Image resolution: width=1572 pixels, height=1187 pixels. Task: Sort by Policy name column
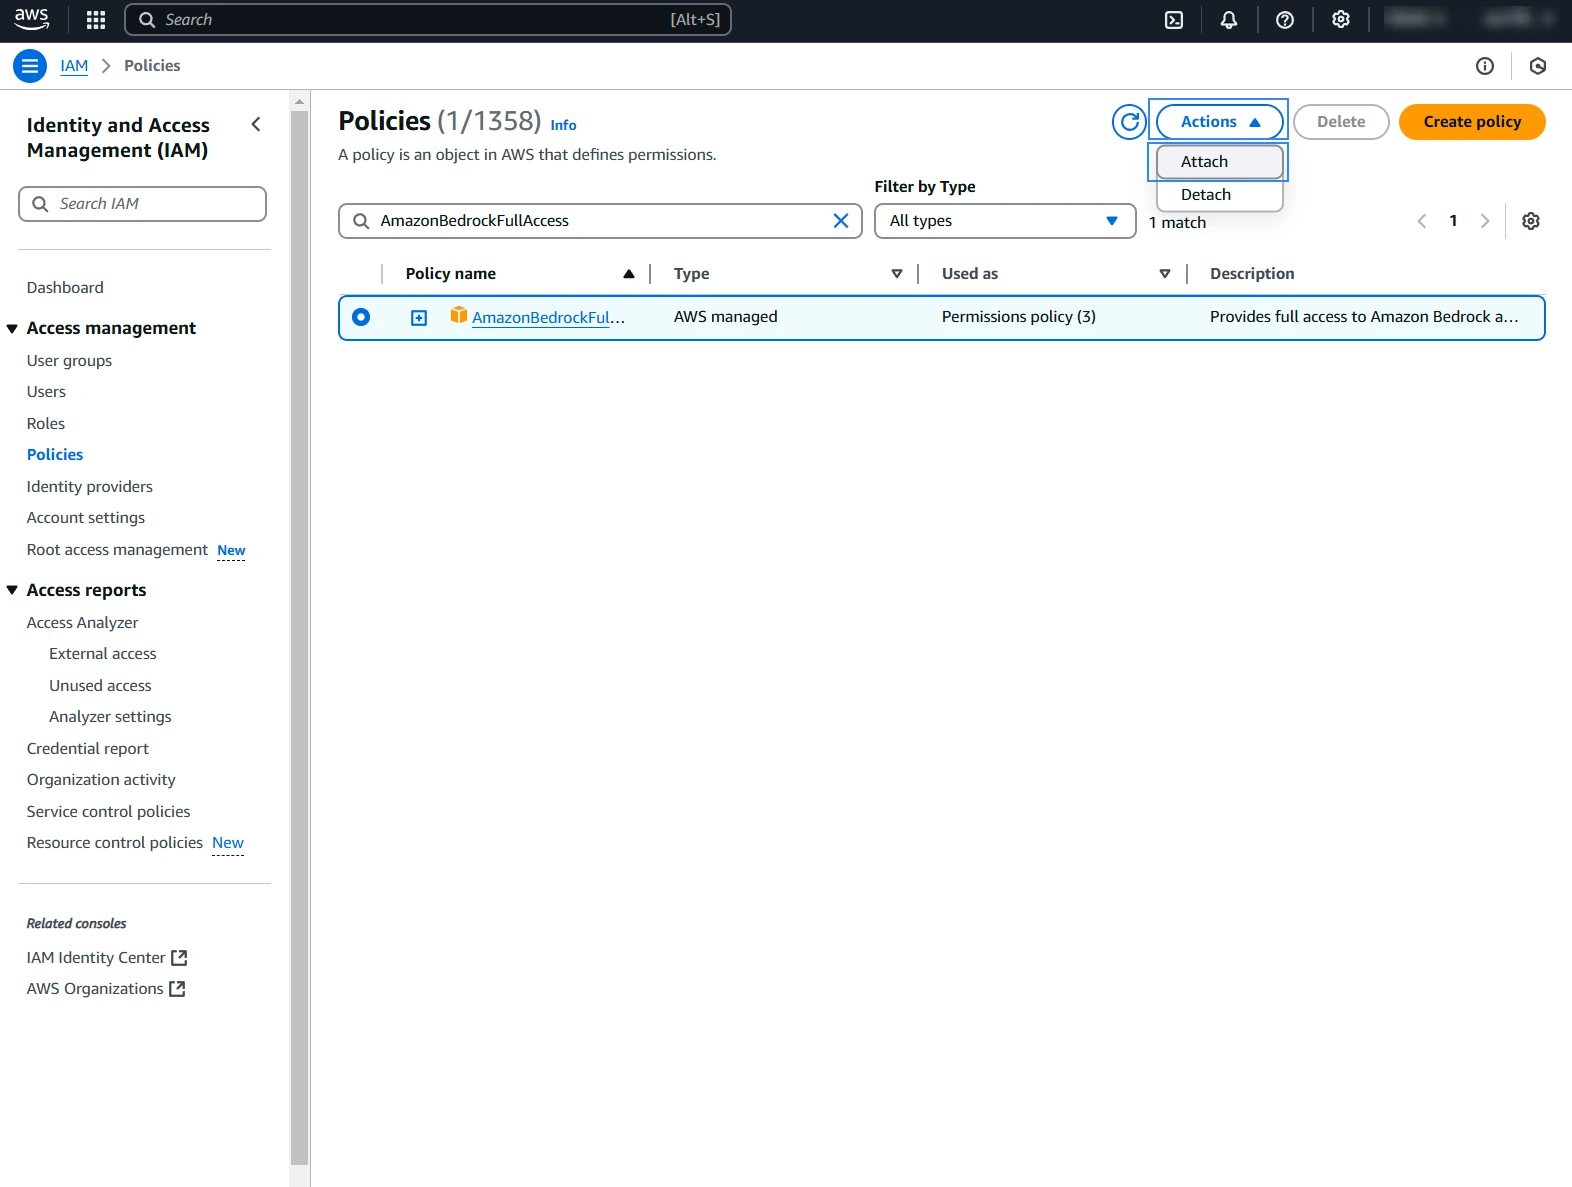629,274
